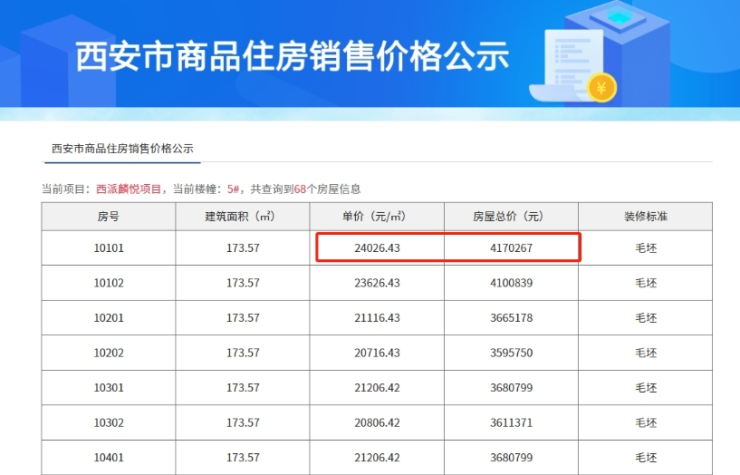Select room number 10102 row

point(108,283)
